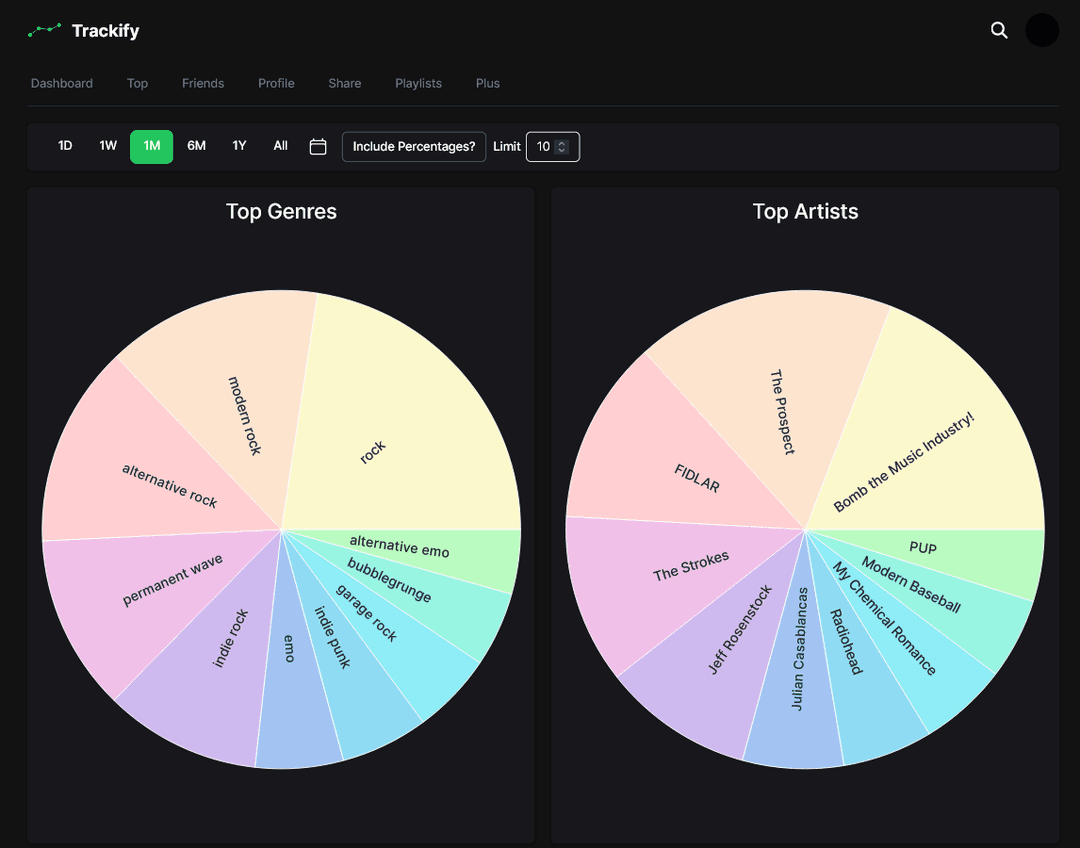Open the Plus upgrade page
The image size is (1080, 848).
[487, 84]
